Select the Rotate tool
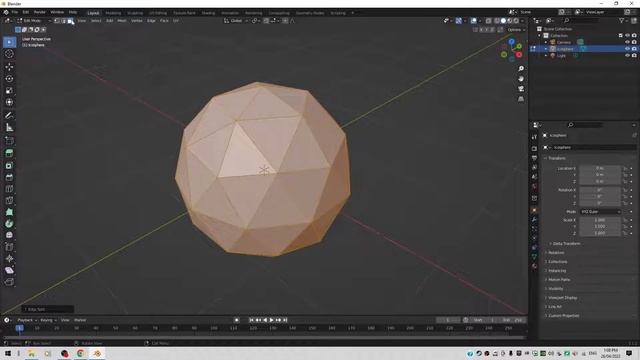 click(9, 79)
